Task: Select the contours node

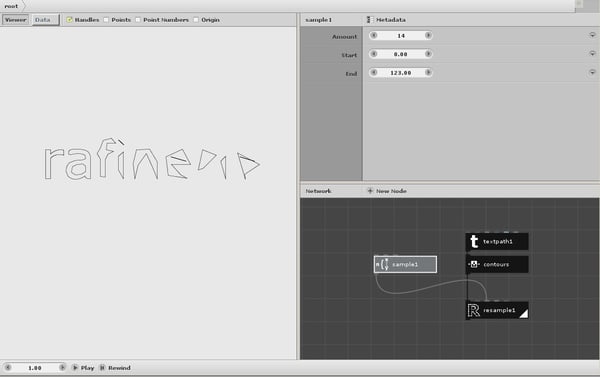Action: coord(497,264)
